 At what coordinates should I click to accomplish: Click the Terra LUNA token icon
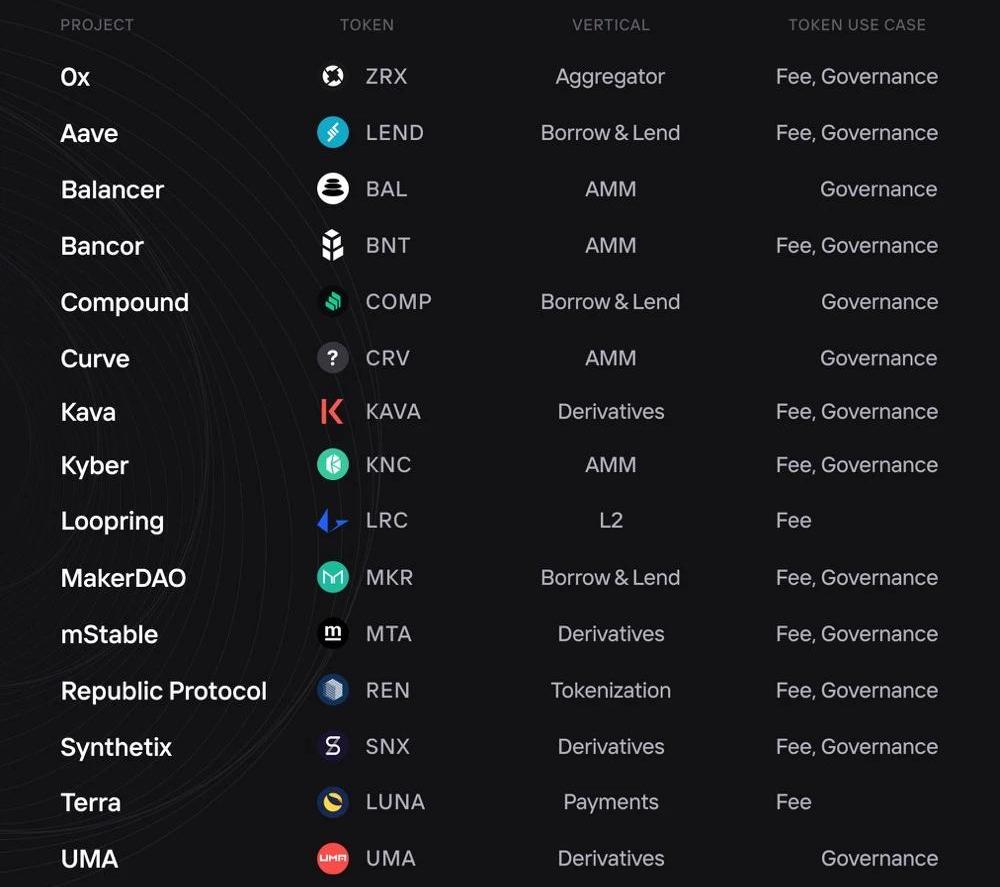point(332,802)
